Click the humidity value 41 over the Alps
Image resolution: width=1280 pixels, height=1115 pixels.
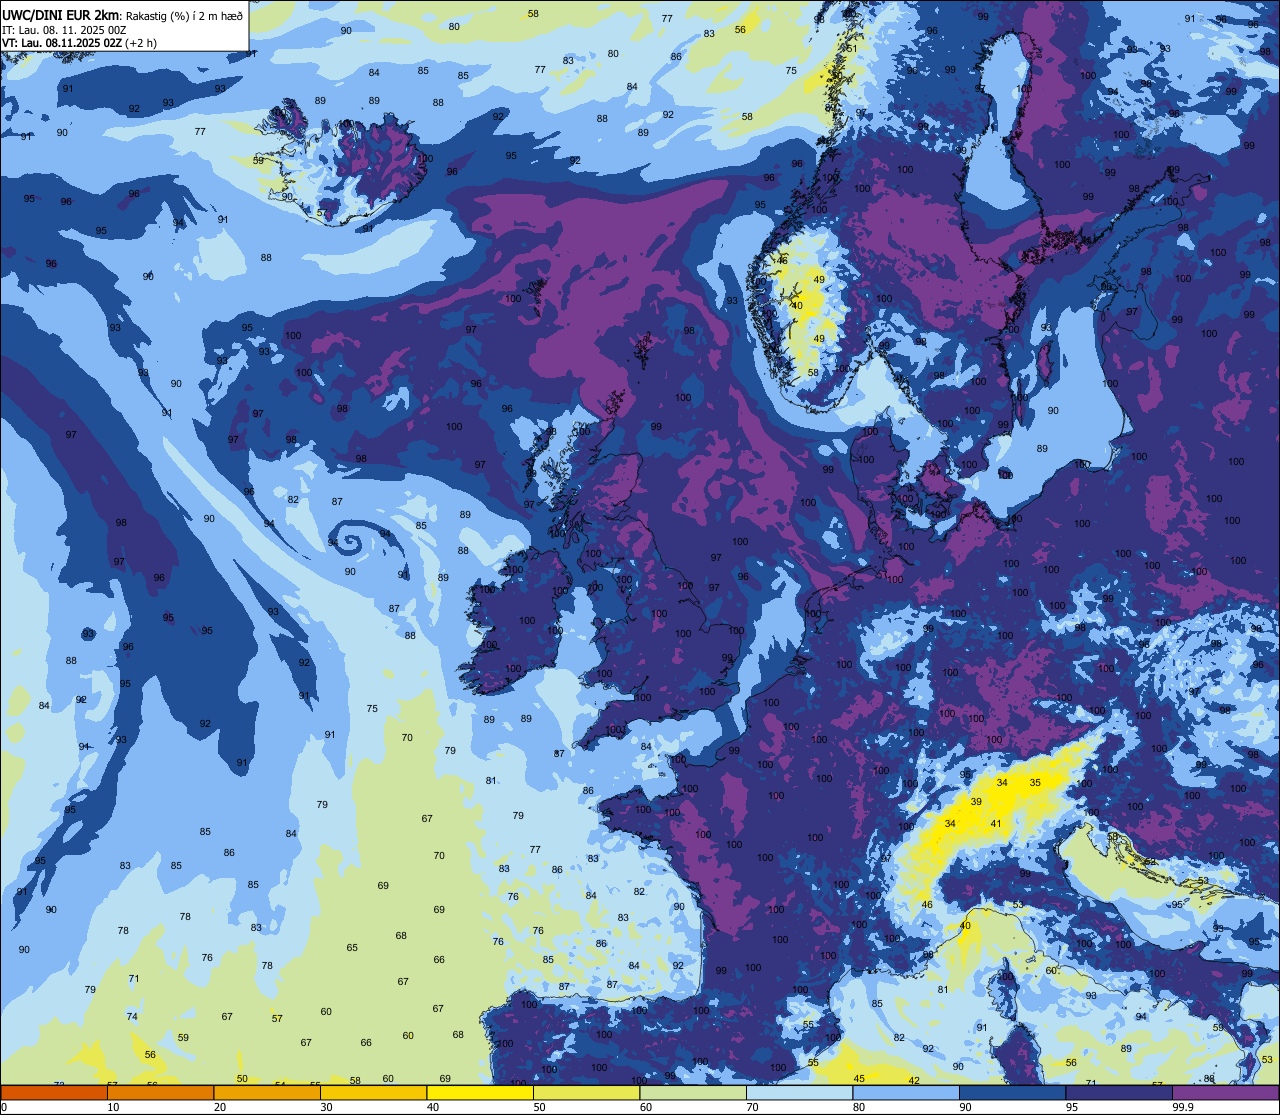(x=996, y=824)
